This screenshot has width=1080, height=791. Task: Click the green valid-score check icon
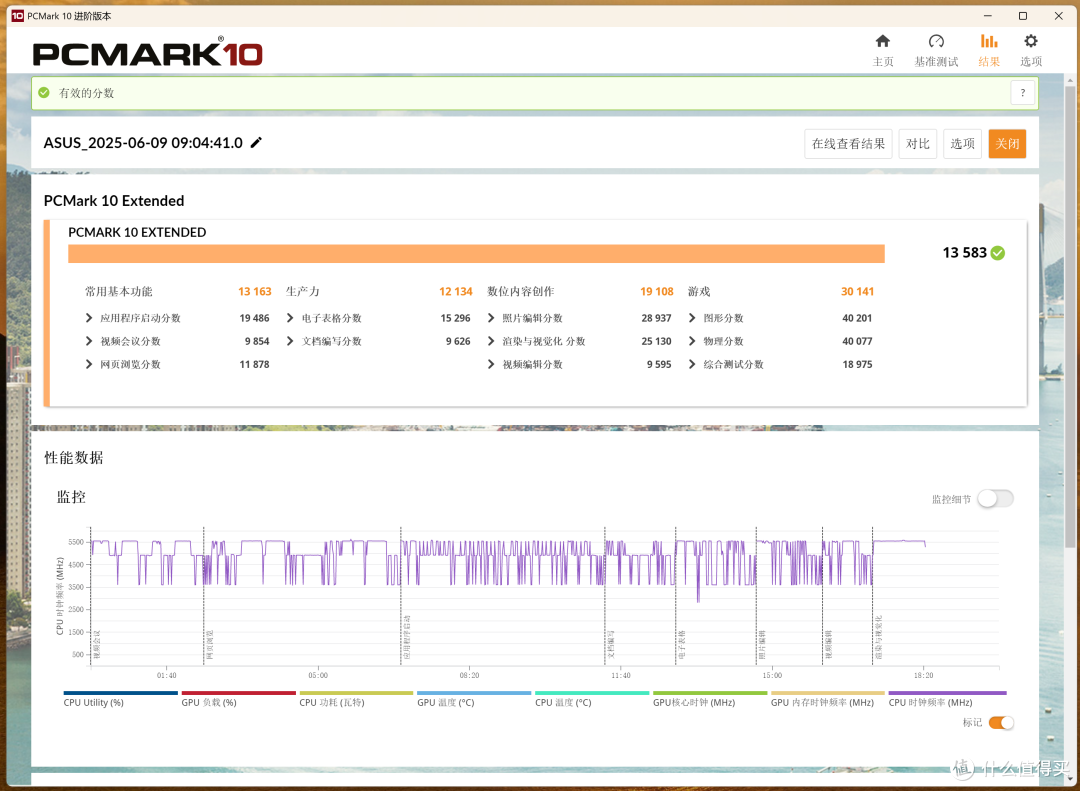coord(44,92)
